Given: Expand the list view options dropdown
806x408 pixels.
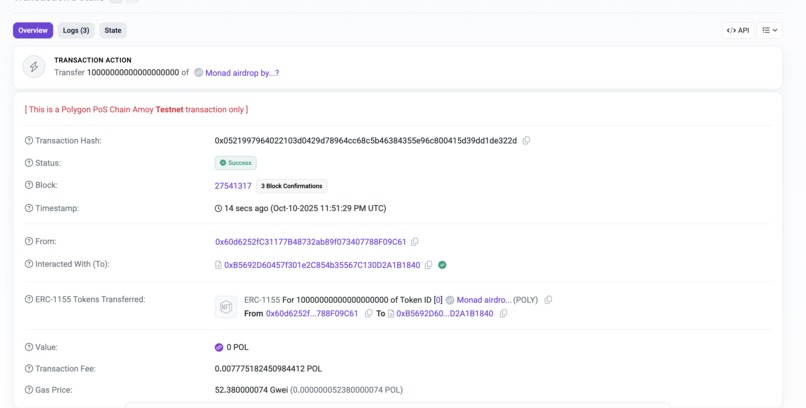Looking at the screenshot, I should [x=770, y=30].
